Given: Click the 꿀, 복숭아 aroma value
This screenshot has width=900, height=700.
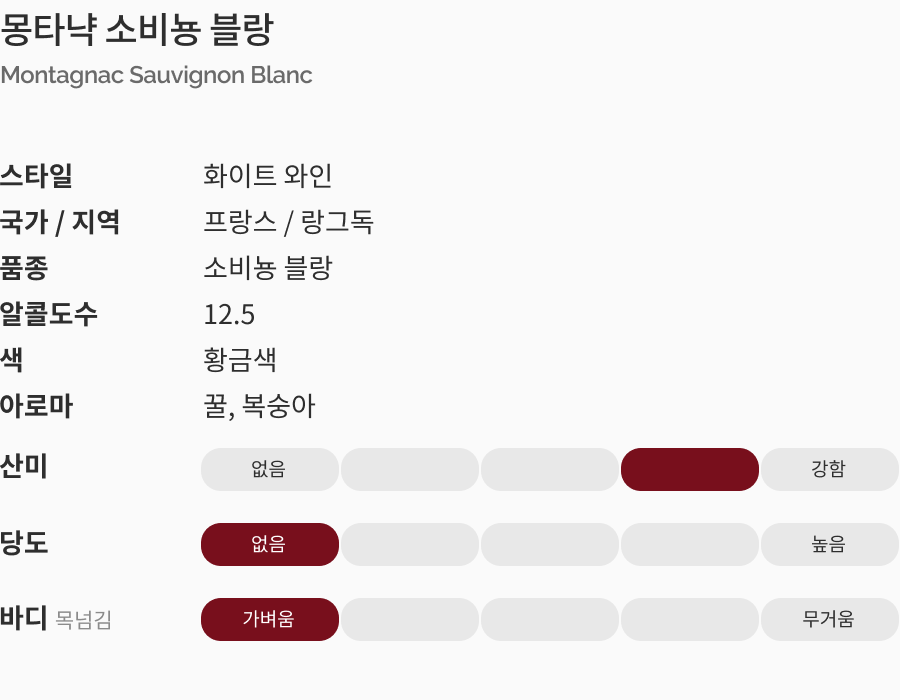Looking at the screenshot, I should pos(259,406).
